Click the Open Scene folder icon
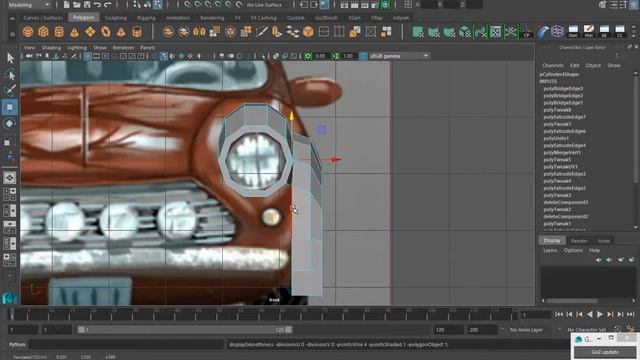 coord(77,4)
